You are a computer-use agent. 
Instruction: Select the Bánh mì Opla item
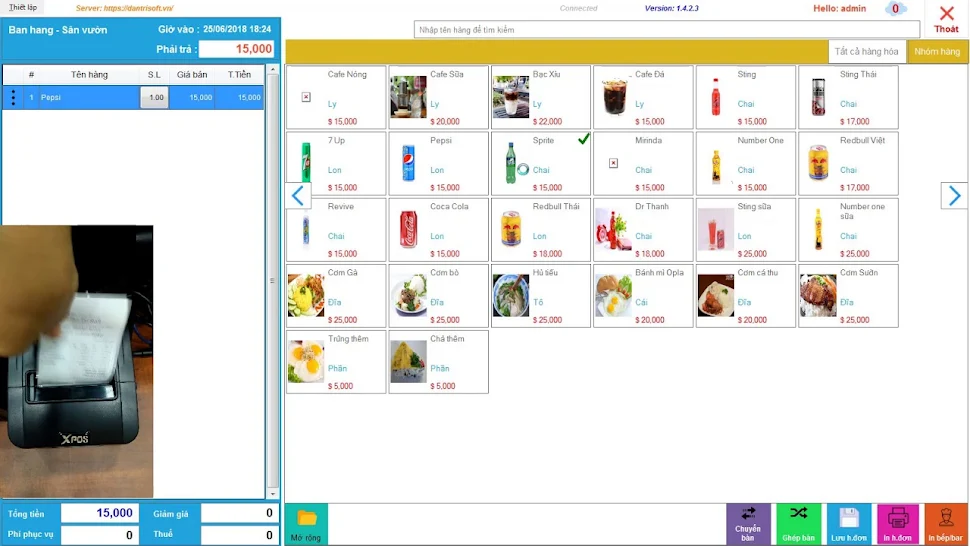click(x=643, y=296)
